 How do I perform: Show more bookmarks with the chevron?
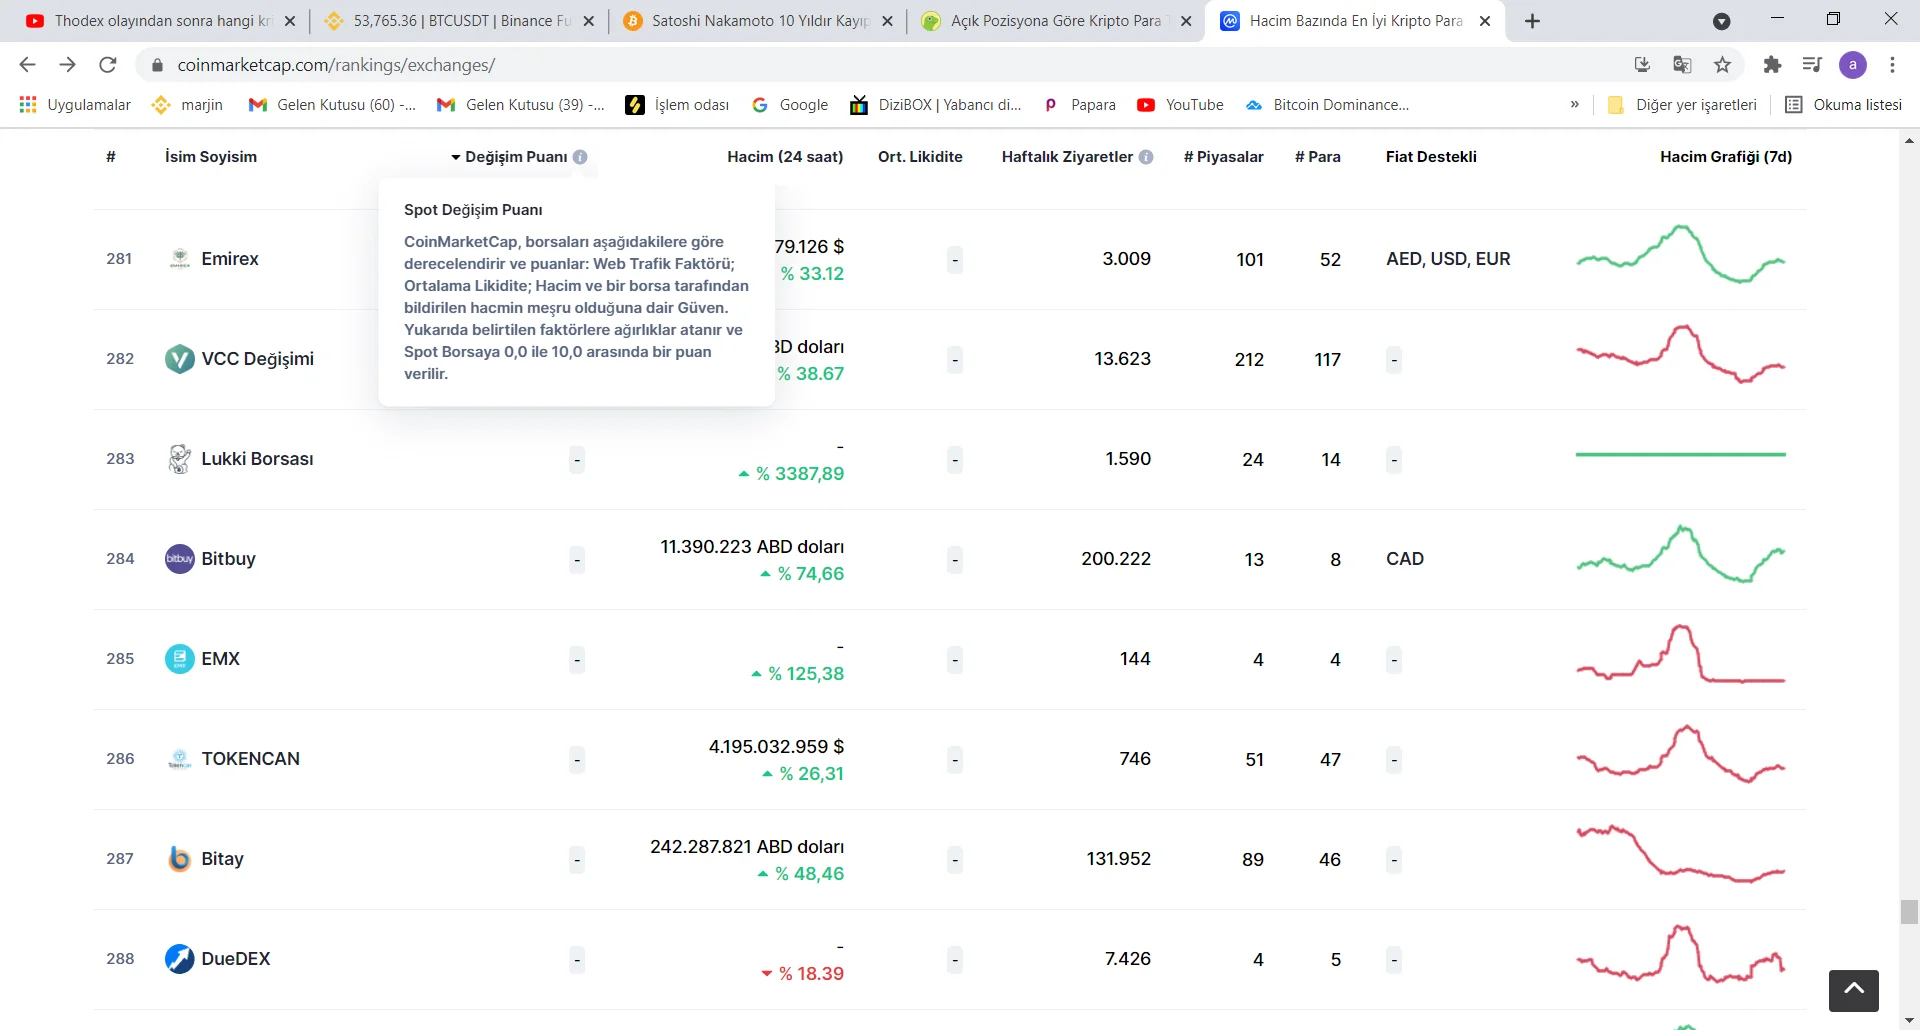tap(1575, 105)
